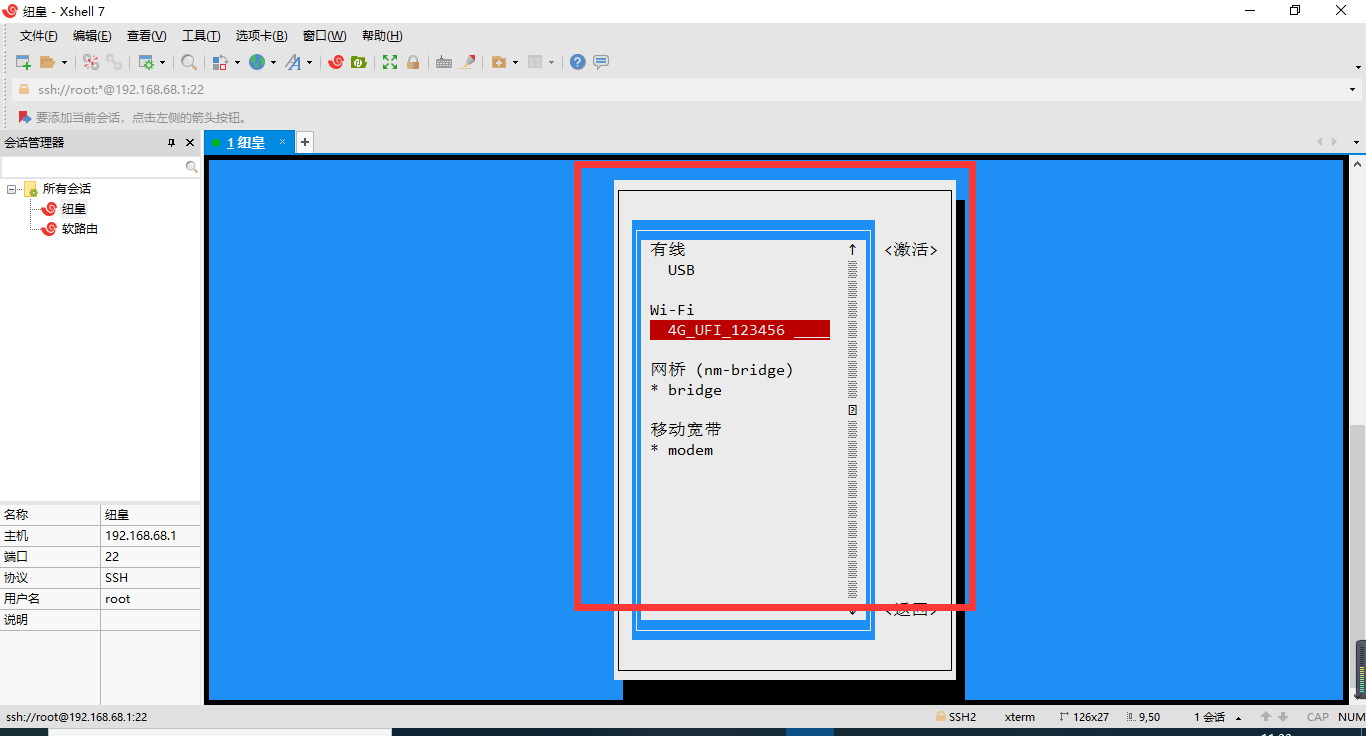Expand the Encoding globe dropdown arrow
The width and height of the screenshot is (1366, 736).
pyautogui.click(x=273, y=62)
